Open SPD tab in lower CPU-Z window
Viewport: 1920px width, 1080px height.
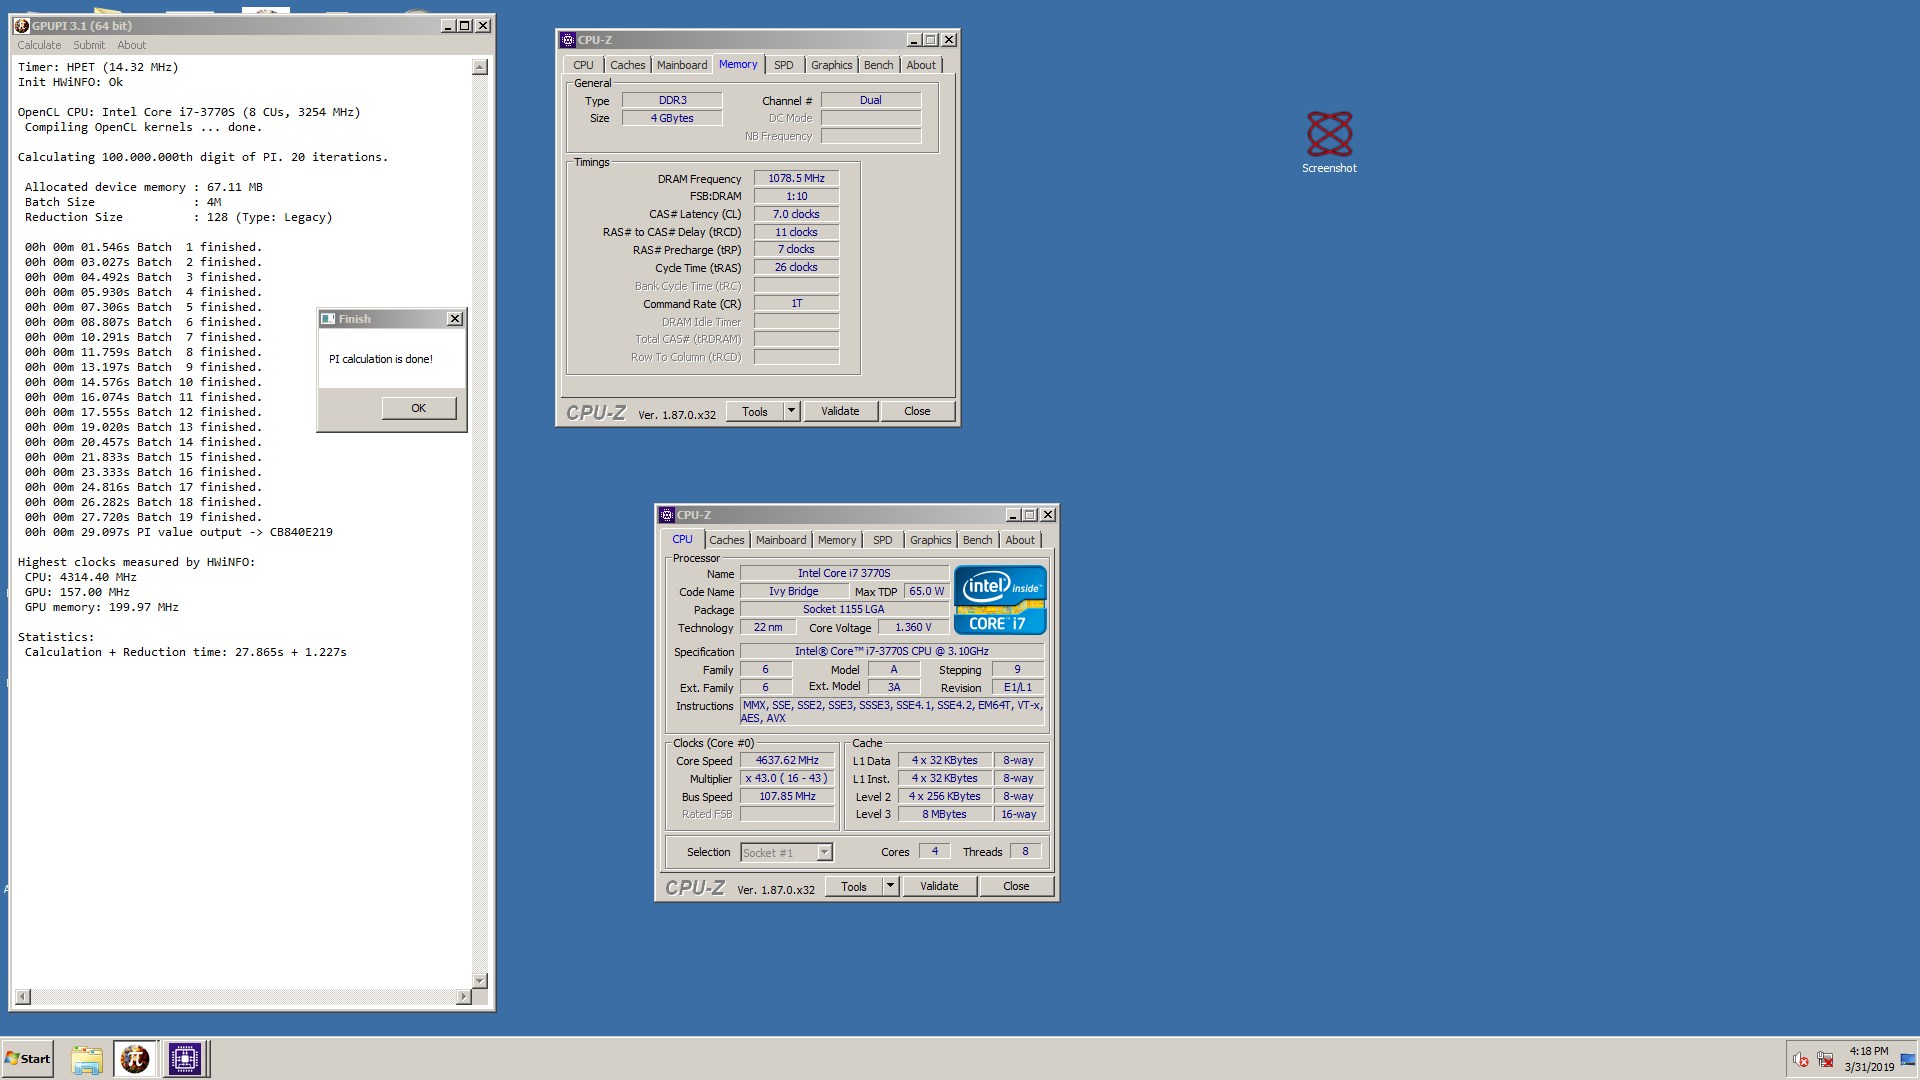pos(883,540)
